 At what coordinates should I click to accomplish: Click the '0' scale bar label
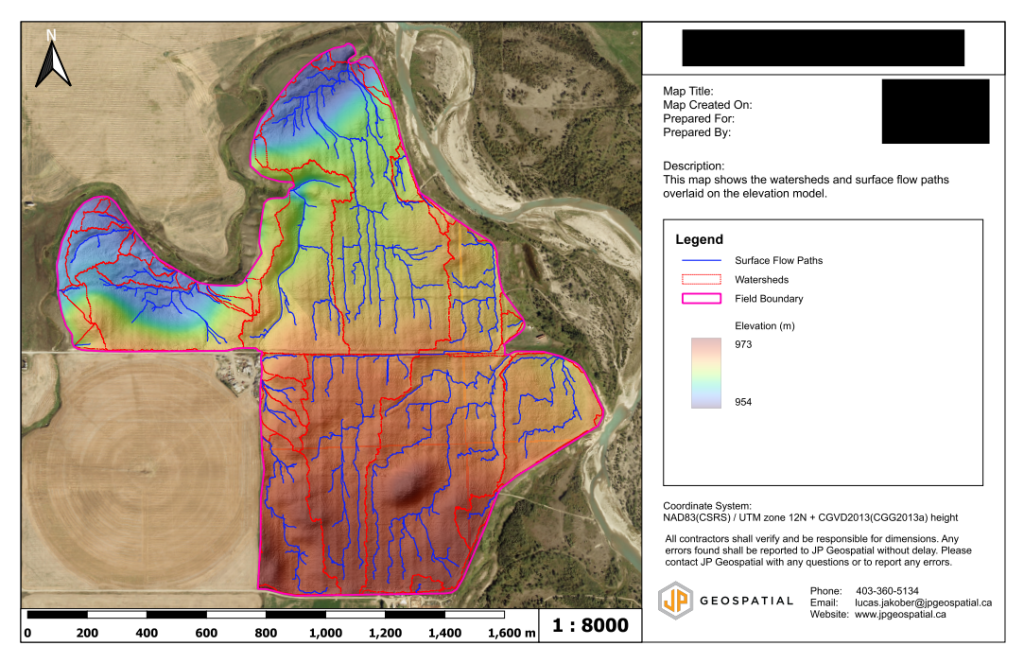coord(27,633)
